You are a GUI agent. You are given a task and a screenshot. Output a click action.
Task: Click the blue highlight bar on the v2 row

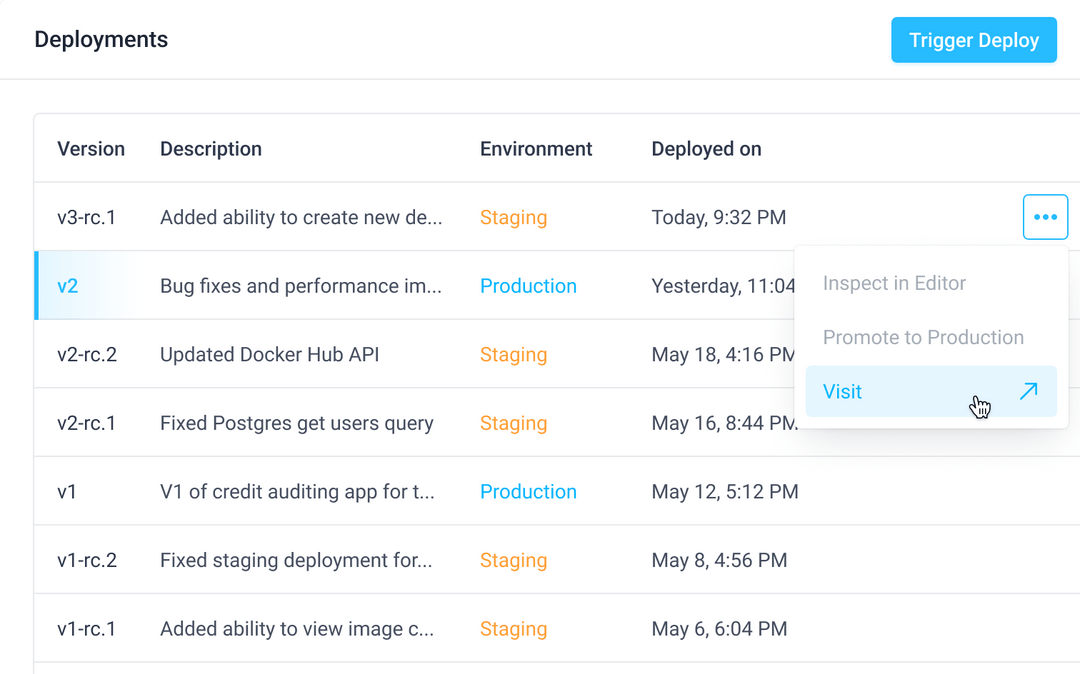[37, 285]
